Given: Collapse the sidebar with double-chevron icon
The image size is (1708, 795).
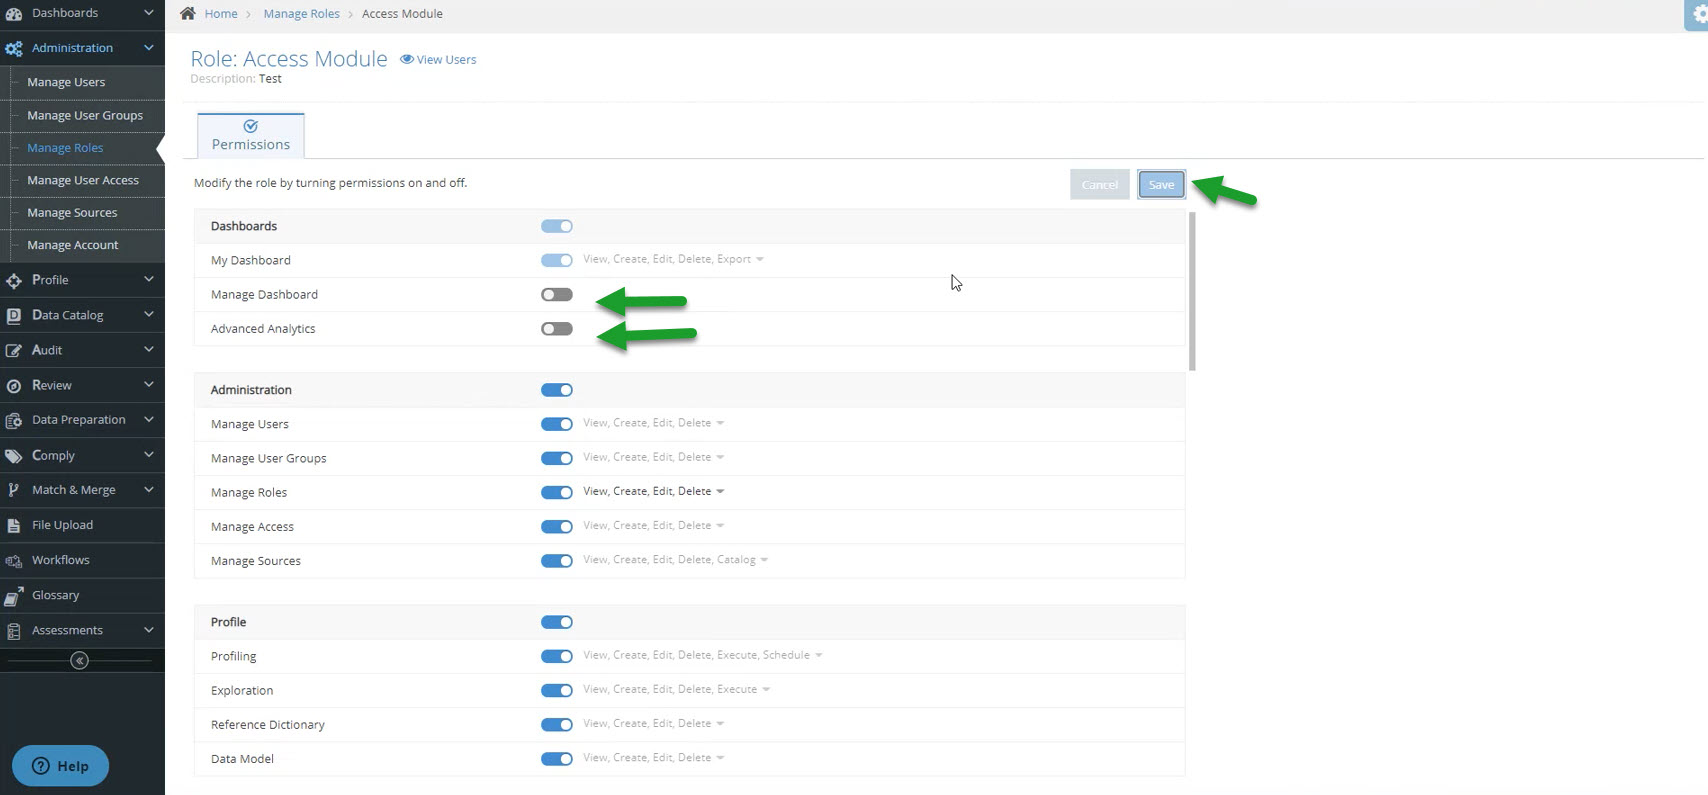Looking at the screenshot, I should pos(80,660).
